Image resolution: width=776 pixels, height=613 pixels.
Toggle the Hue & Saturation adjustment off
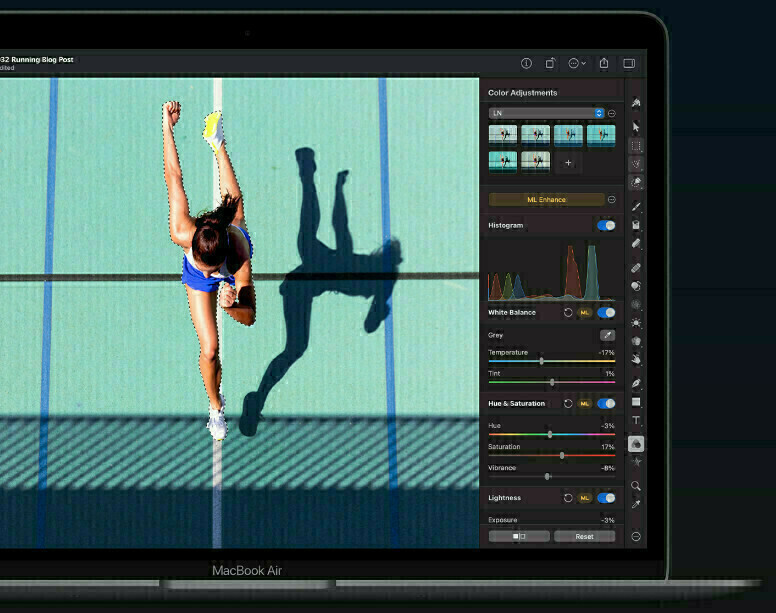(x=606, y=404)
